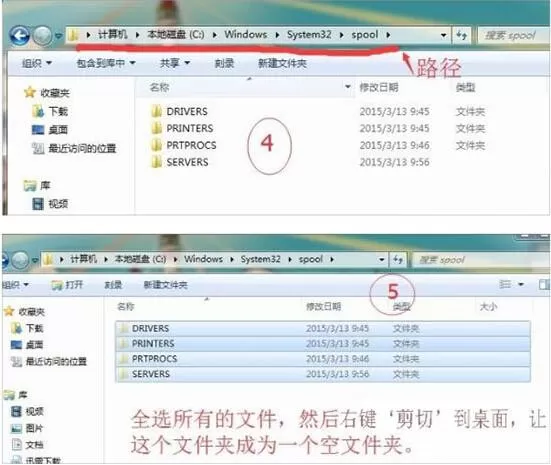This screenshot has width=551, height=465.
Task: Select System32 breadcrumb in the upper window
Action: click(x=309, y=34)
